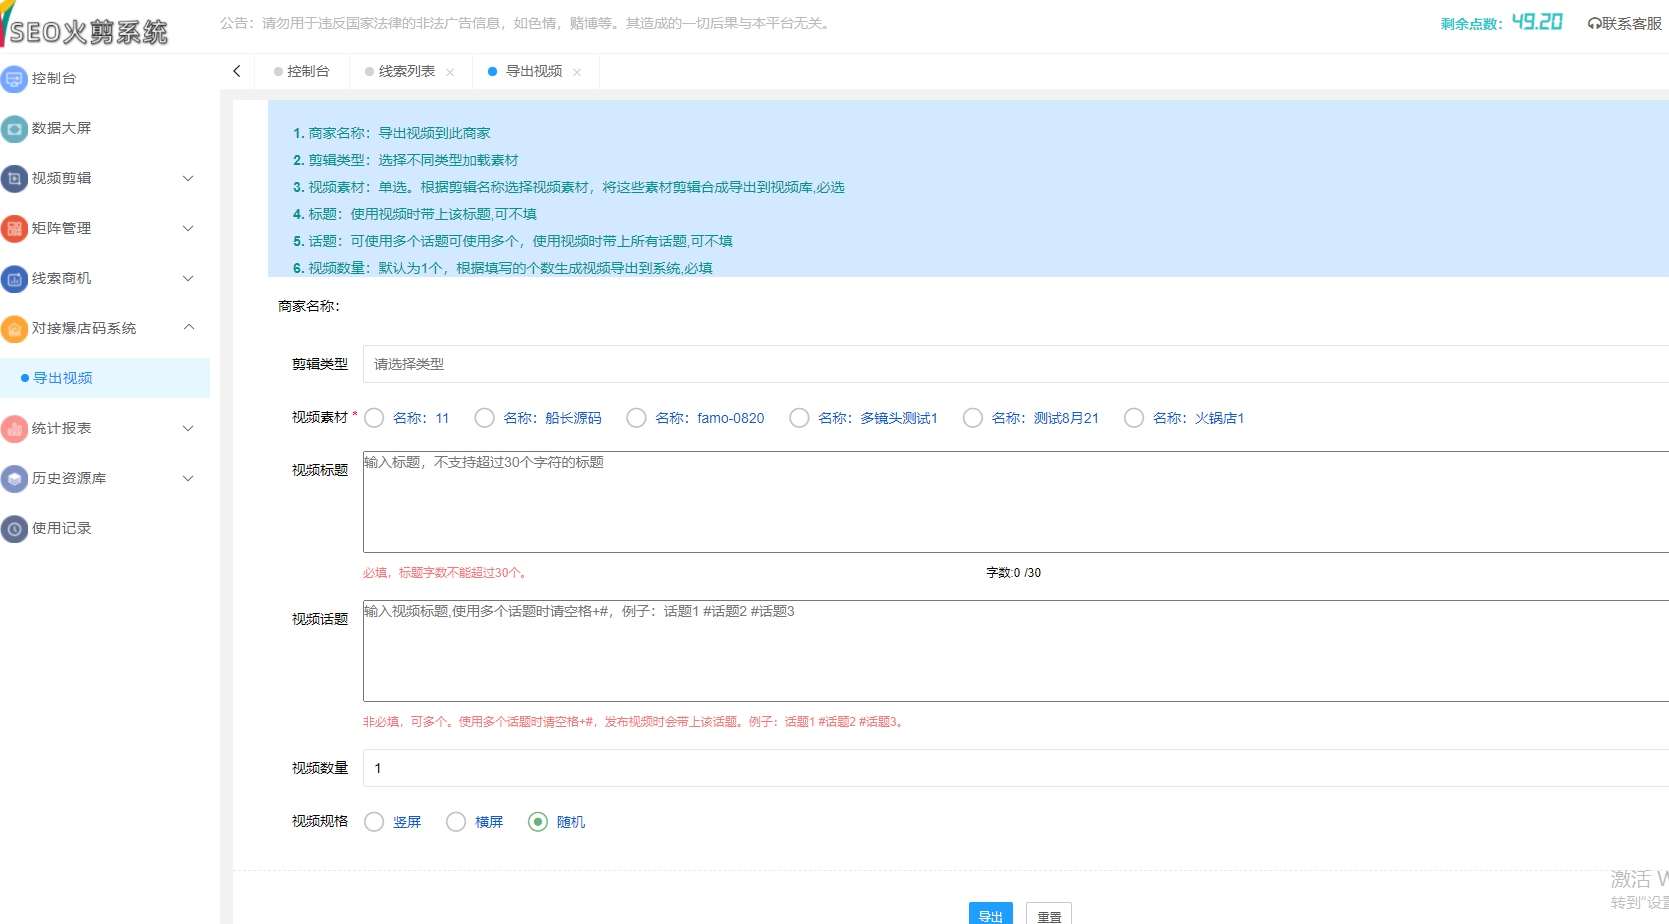Select the 横屏 video format radio
The width and height of the screenshot is (1669, 924).
[x=456, y=822]
